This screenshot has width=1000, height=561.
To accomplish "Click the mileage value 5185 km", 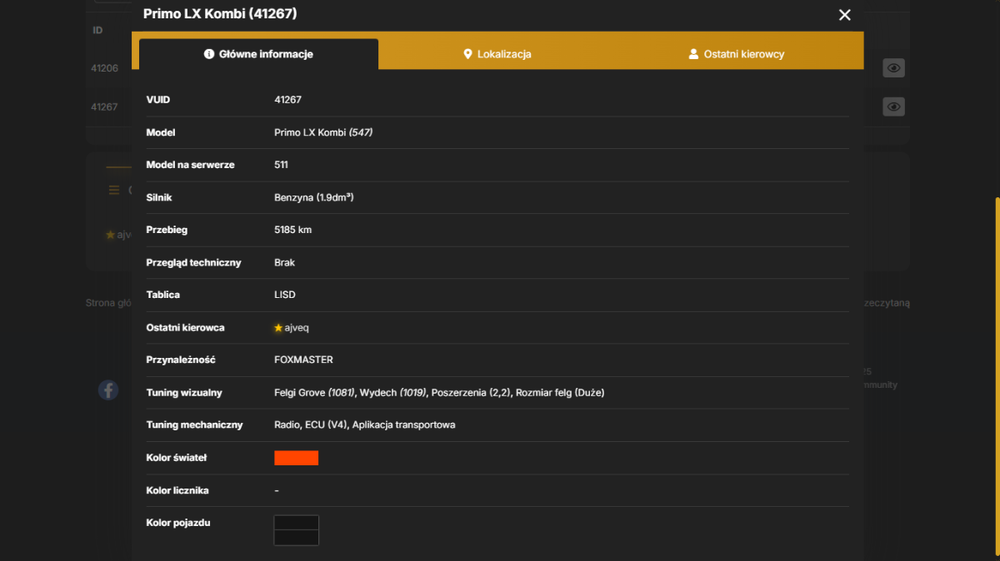I will coord(293,230).
